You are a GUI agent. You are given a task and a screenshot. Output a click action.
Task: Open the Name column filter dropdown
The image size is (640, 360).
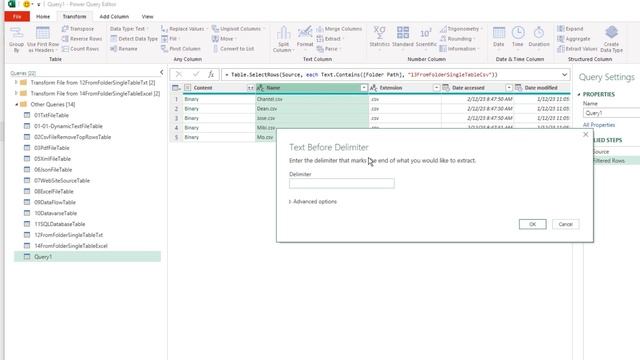[x=364, y=88]
